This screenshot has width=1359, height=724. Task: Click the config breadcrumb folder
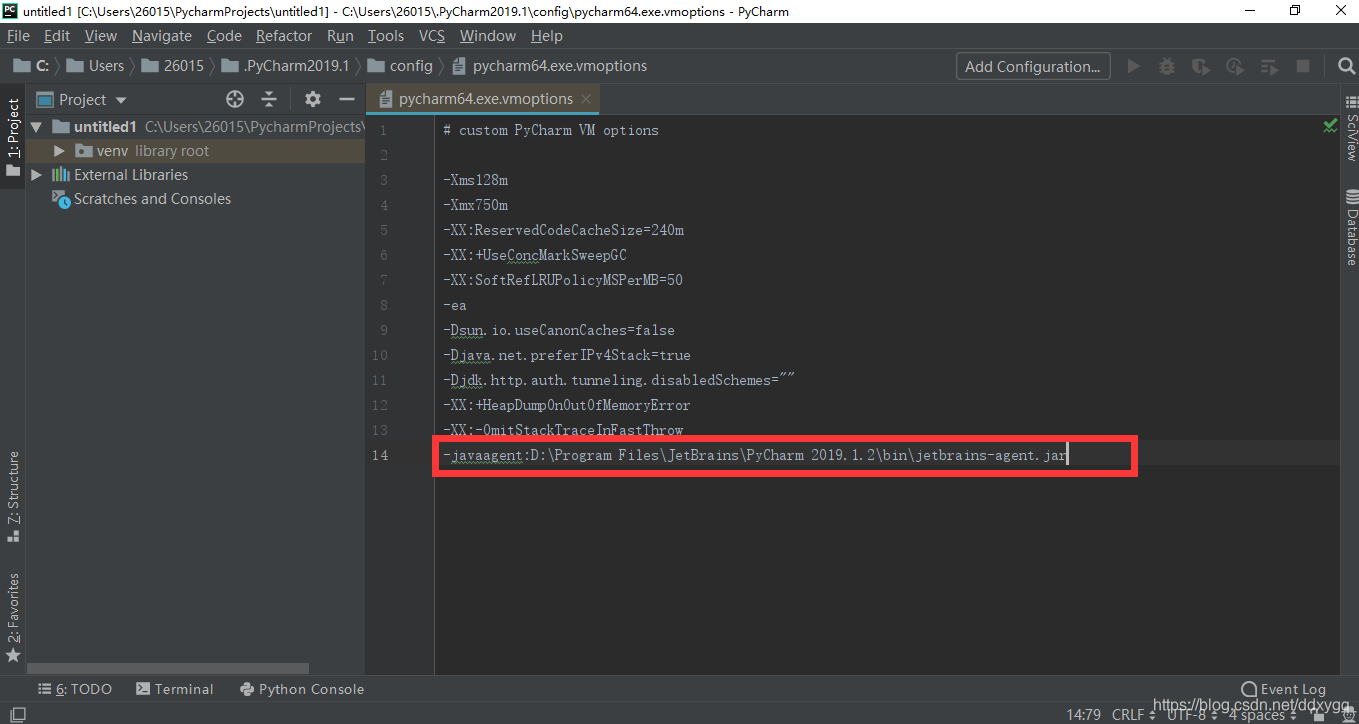(x=400, y=66)
